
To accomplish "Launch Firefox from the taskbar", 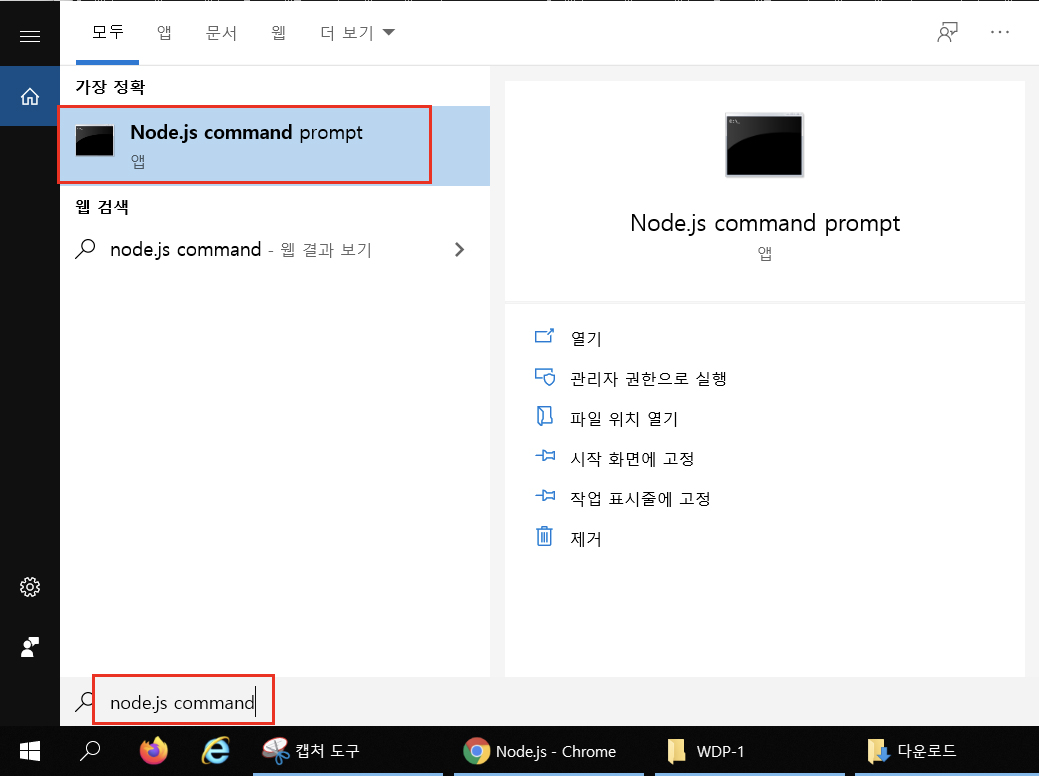I will click(154, 751).
